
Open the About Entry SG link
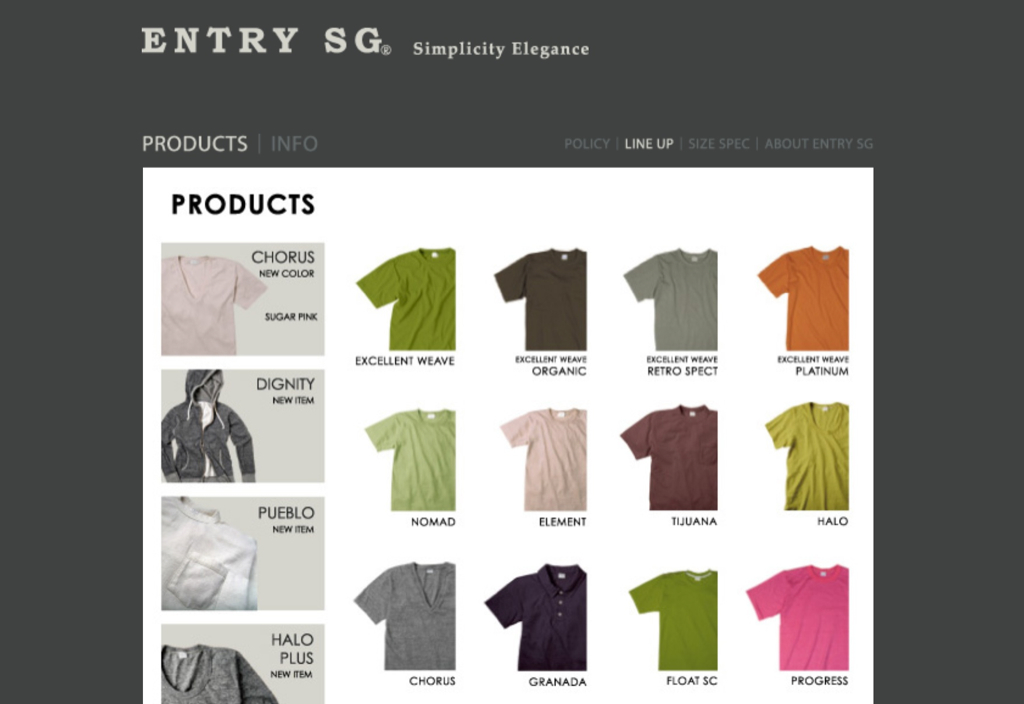tap(818, 144)
